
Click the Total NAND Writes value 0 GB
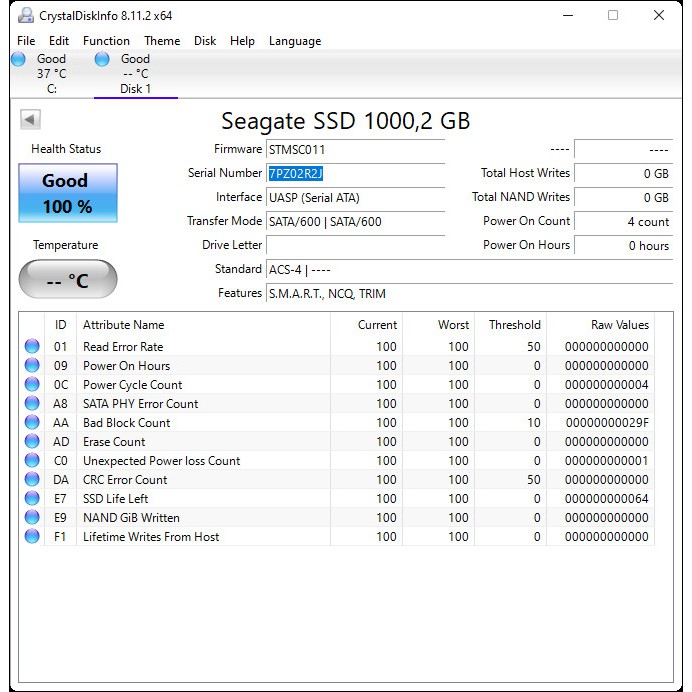coord(623,198)
